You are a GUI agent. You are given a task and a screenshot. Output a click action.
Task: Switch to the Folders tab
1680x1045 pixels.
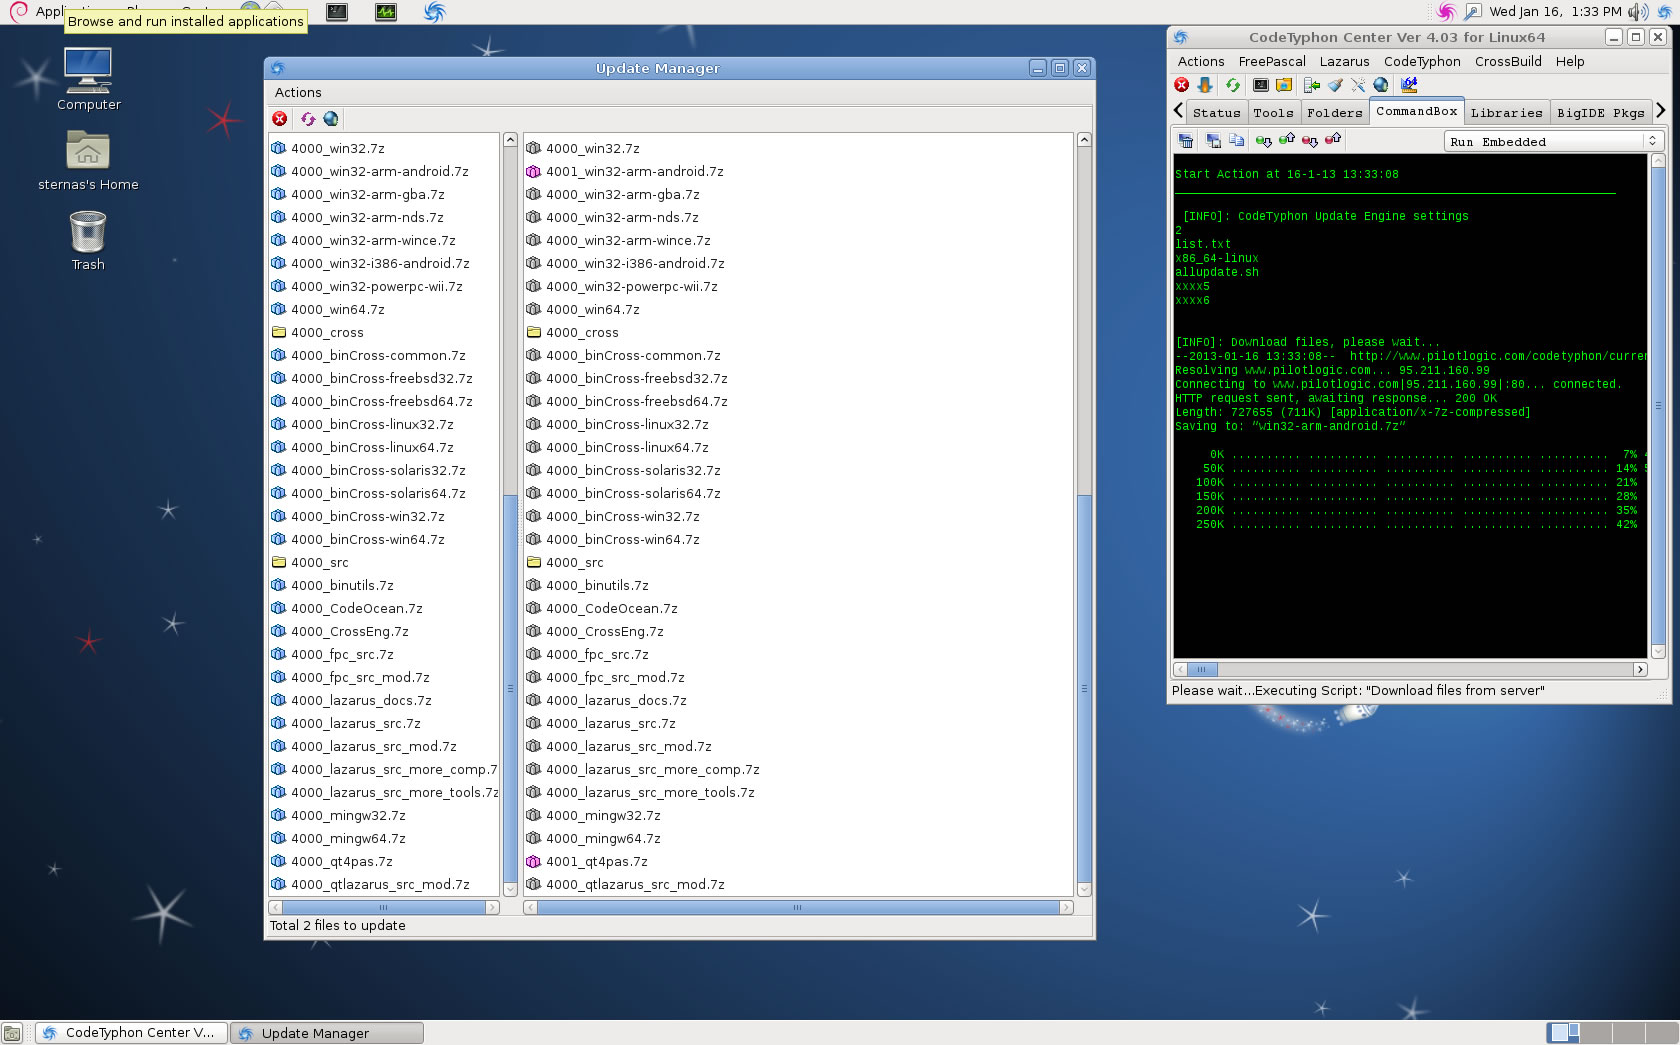(x=1335, y=113)
